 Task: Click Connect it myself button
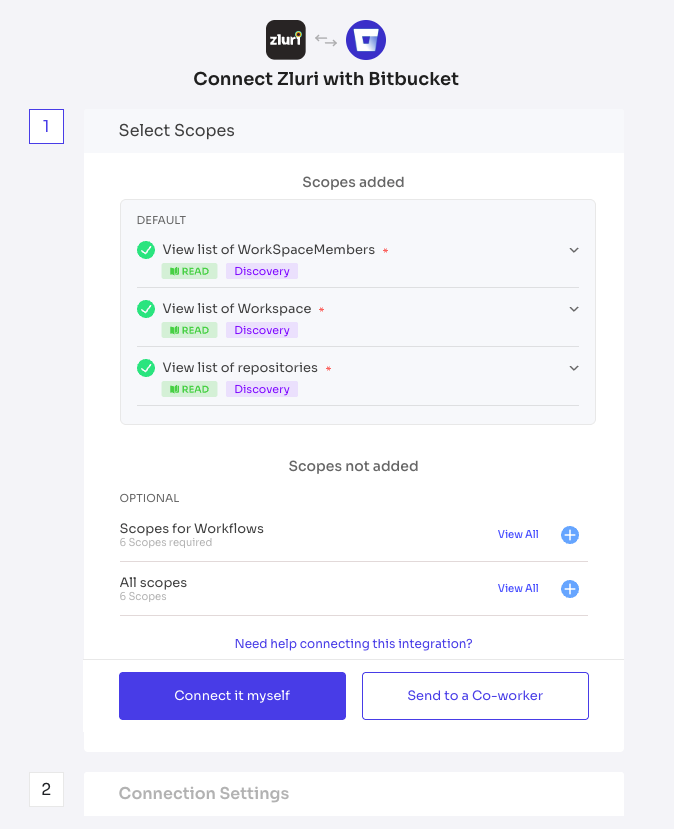click(232, 696)
